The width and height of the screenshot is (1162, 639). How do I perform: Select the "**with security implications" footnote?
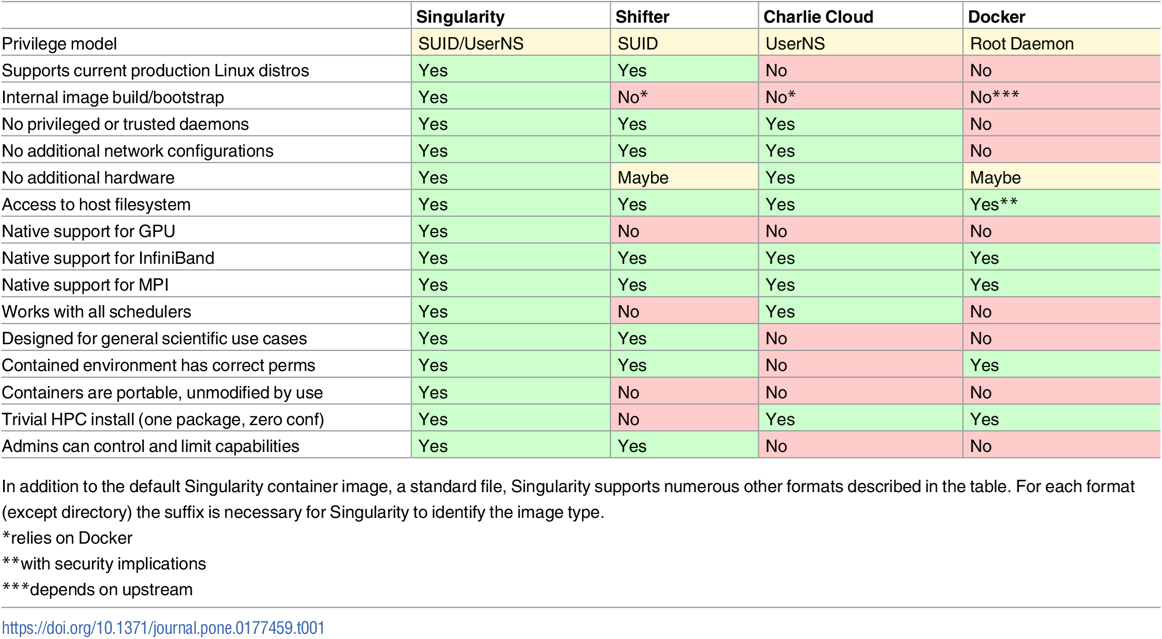point(104,564)
